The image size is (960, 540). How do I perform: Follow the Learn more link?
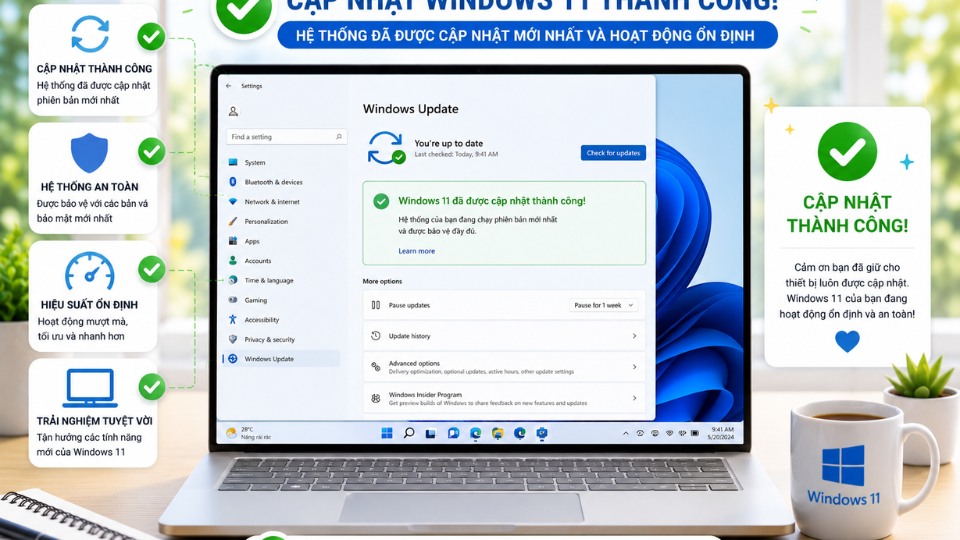tap(416, 251)
